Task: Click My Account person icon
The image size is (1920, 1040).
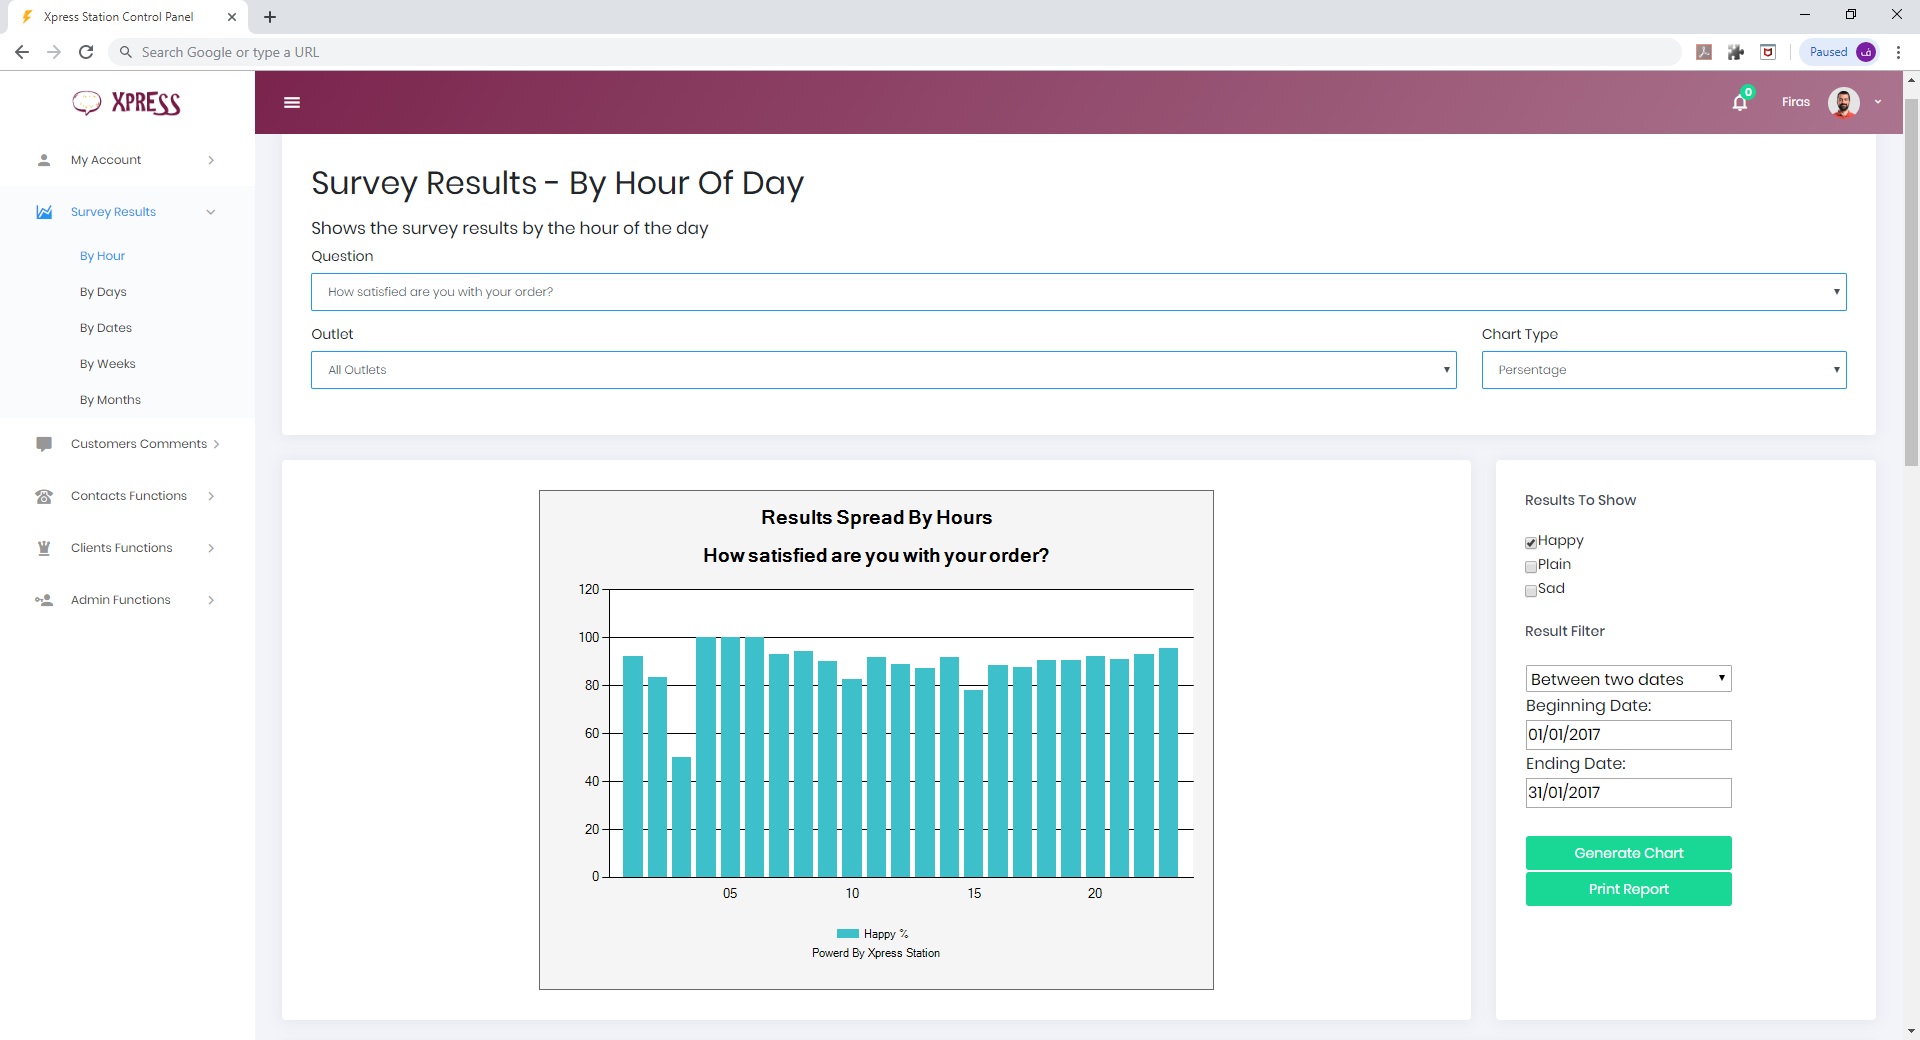Action: point(44,160)
